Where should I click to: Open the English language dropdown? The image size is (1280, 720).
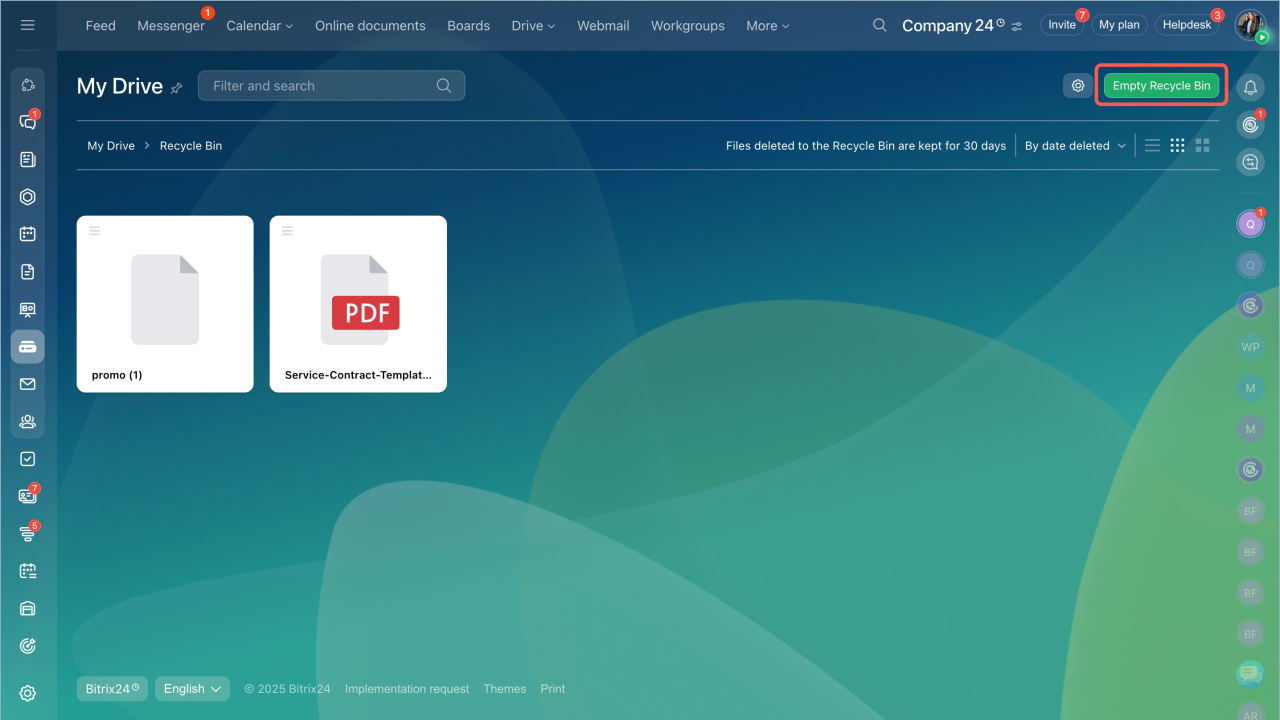coord(192,689)
